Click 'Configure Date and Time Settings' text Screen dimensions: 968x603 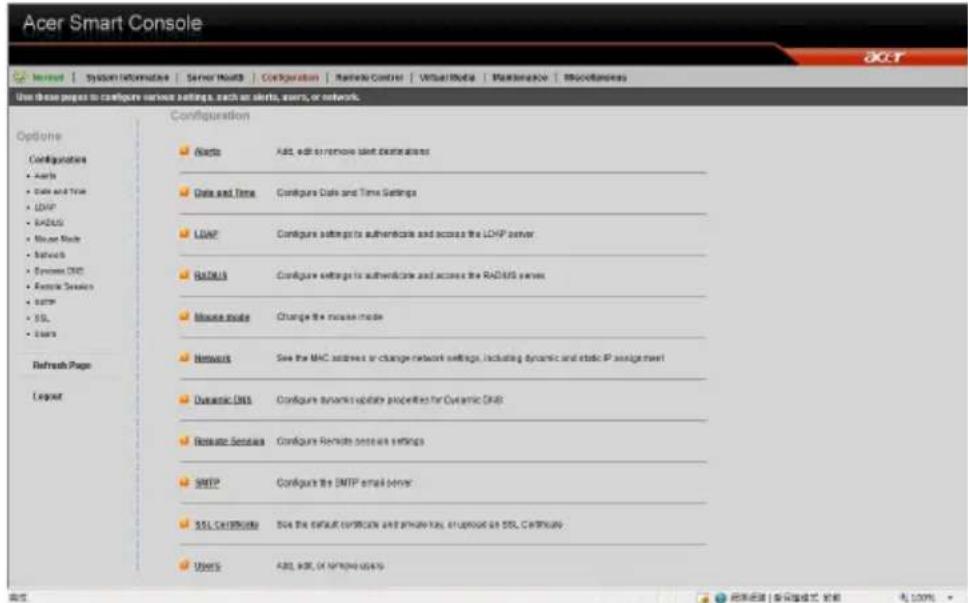346,193
